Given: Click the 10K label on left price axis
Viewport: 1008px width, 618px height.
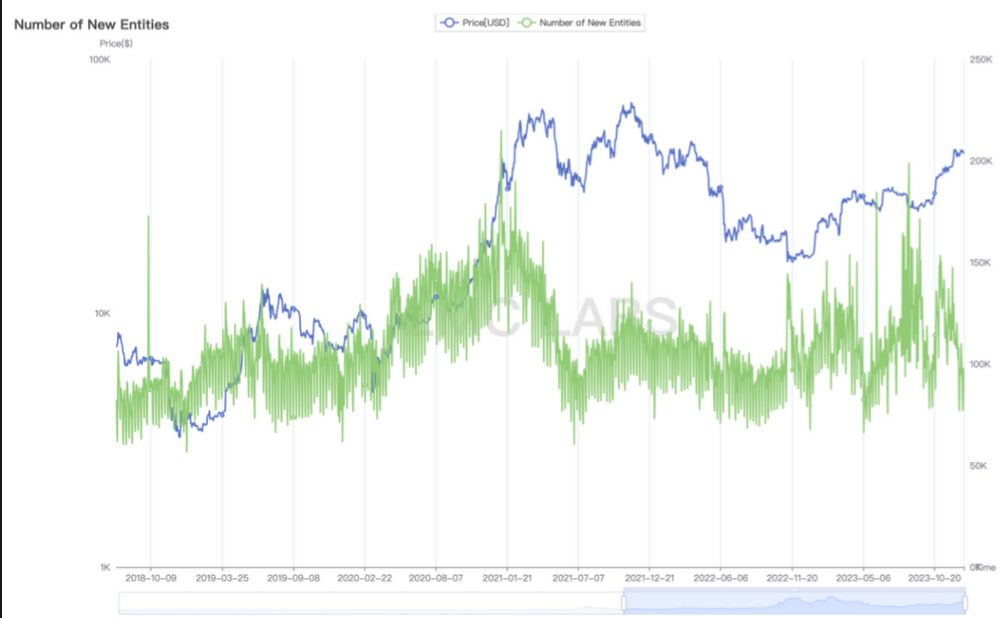Looking at the screenshot, I should [x=102, y=314].
